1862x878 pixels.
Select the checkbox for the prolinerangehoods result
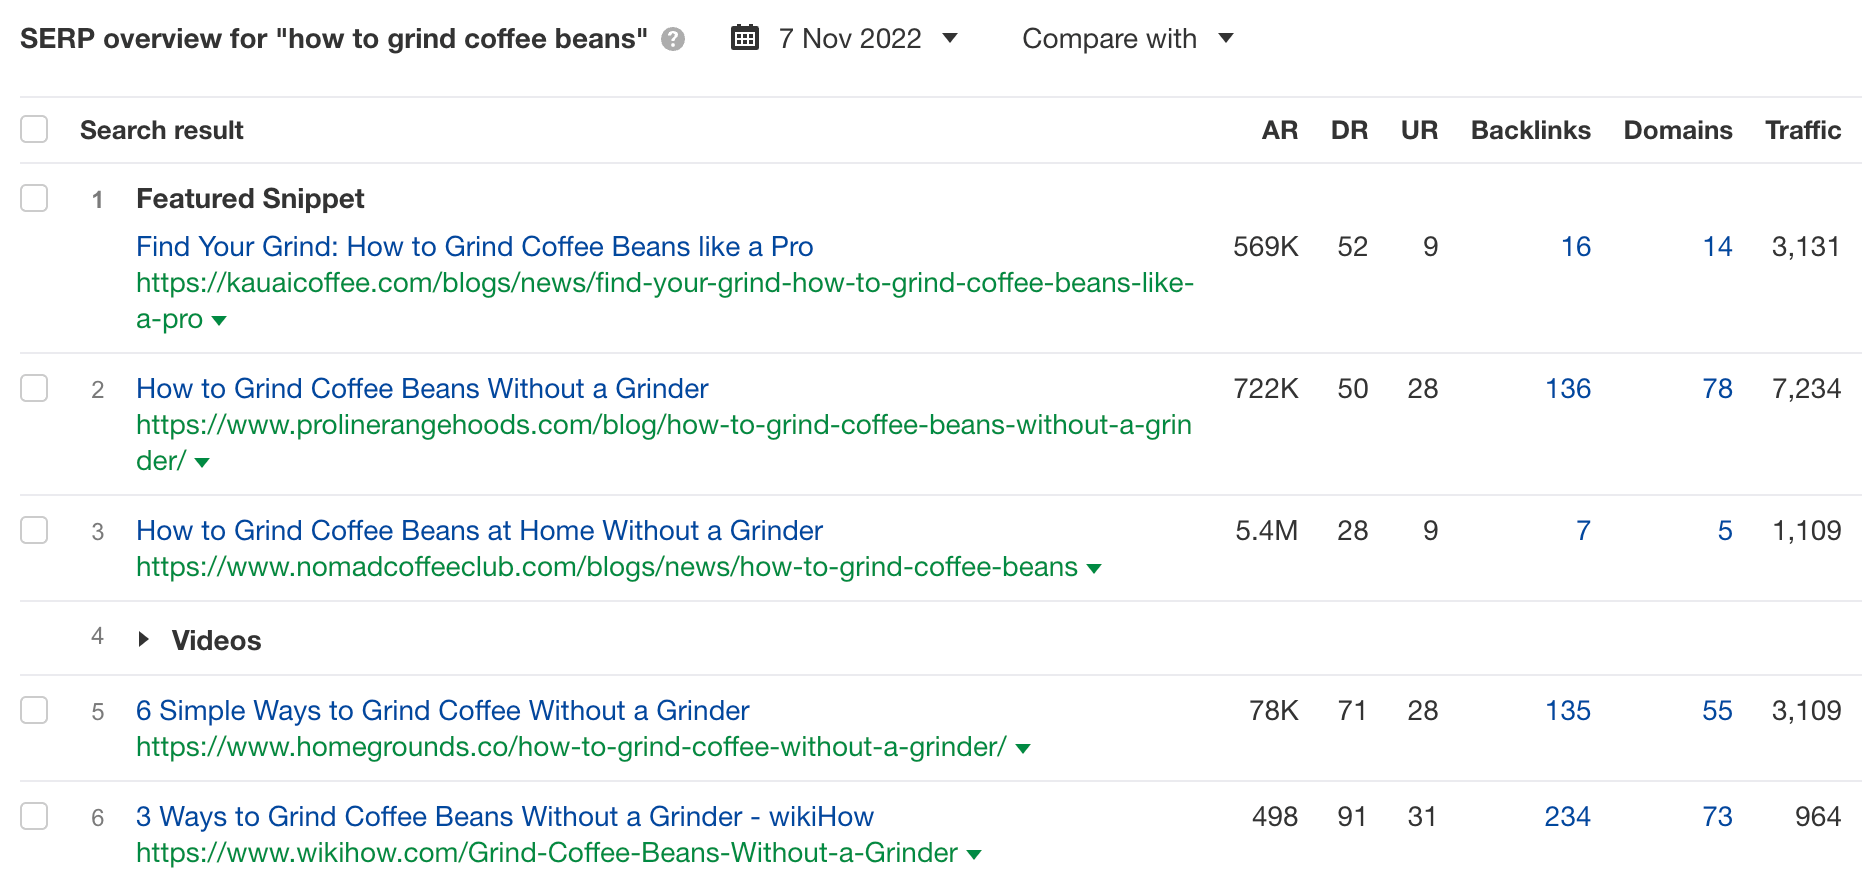point(34,388)
